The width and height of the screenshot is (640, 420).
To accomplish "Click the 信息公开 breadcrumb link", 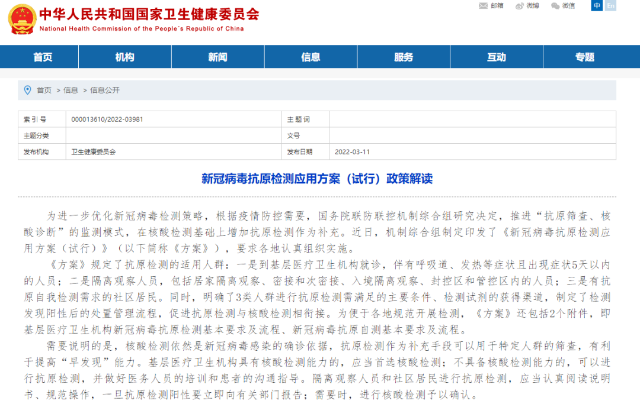I will tap(104, 90).
